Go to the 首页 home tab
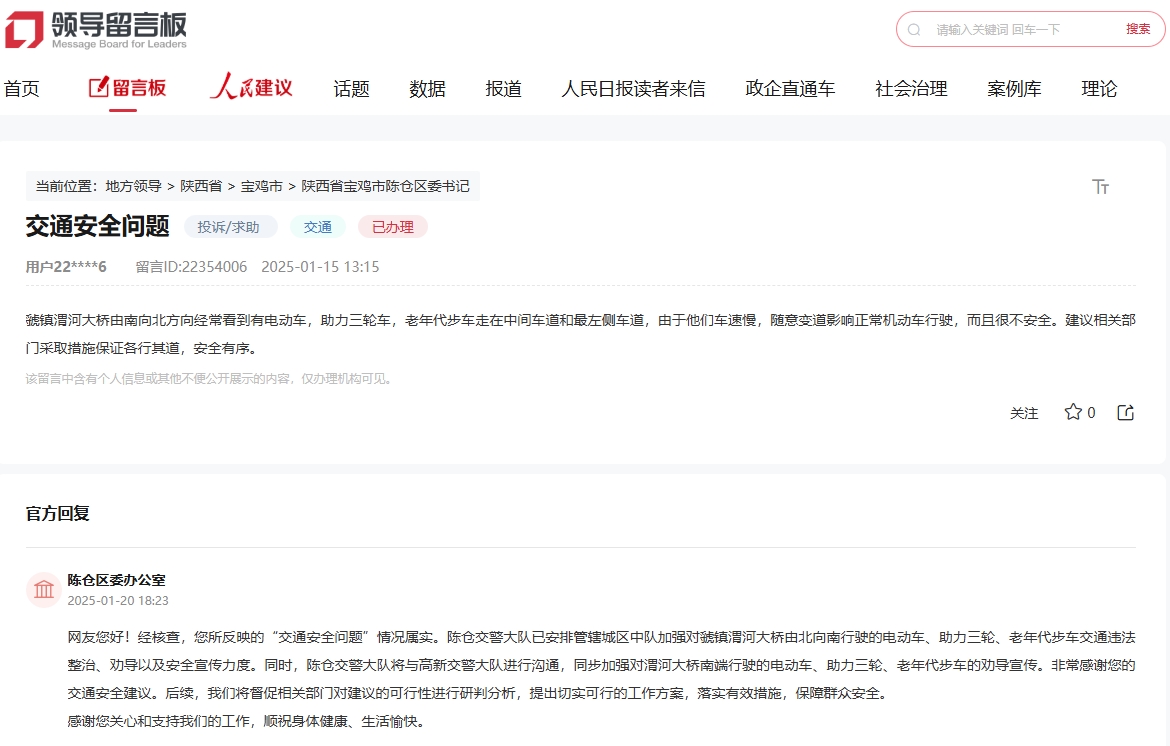 coord(22,89)
